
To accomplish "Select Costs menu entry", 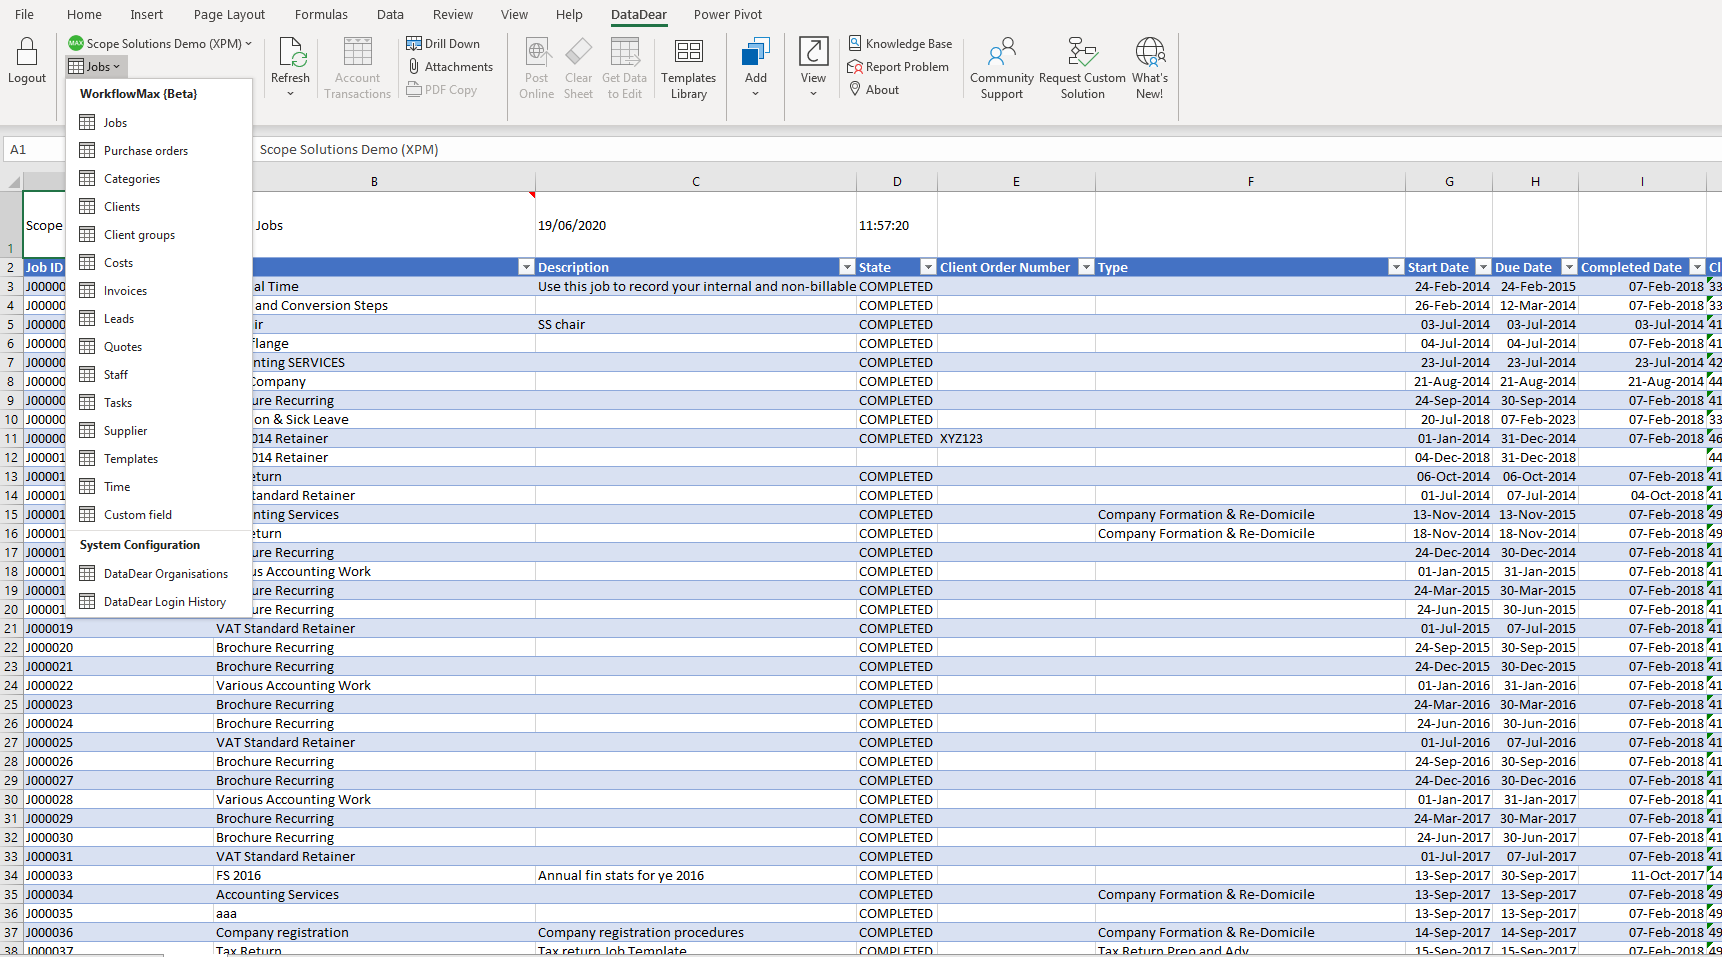I will tap(159, 263).
